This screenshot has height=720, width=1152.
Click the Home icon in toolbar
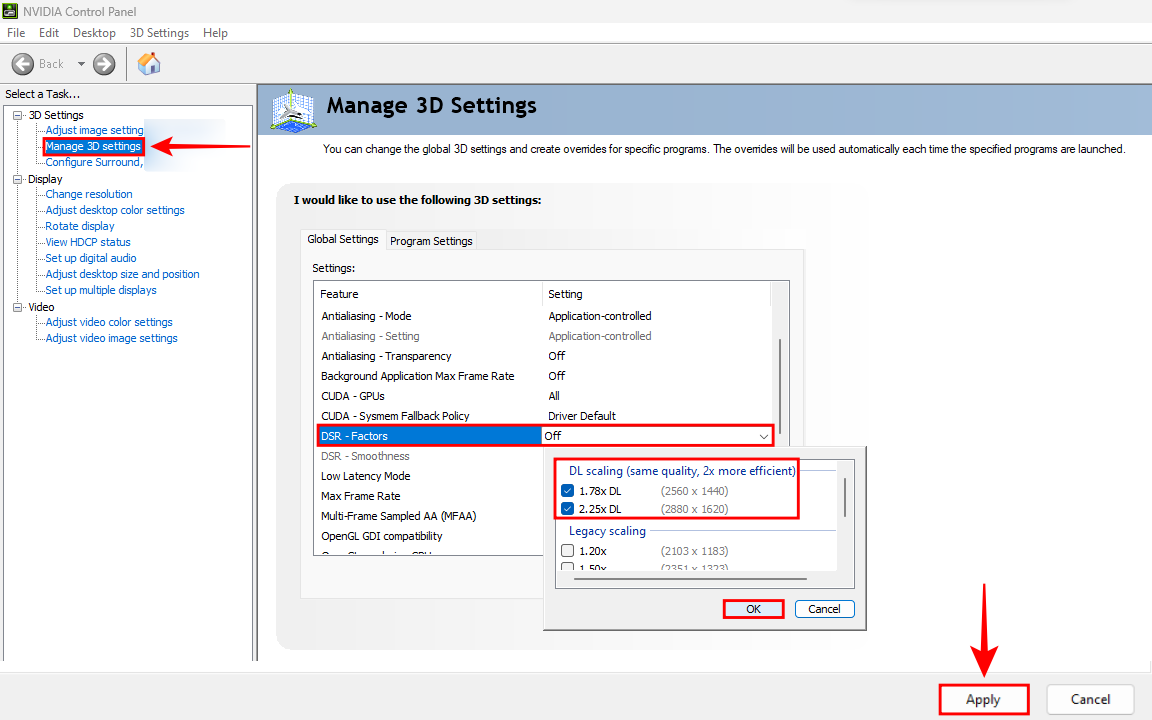[x=149, y=64]
